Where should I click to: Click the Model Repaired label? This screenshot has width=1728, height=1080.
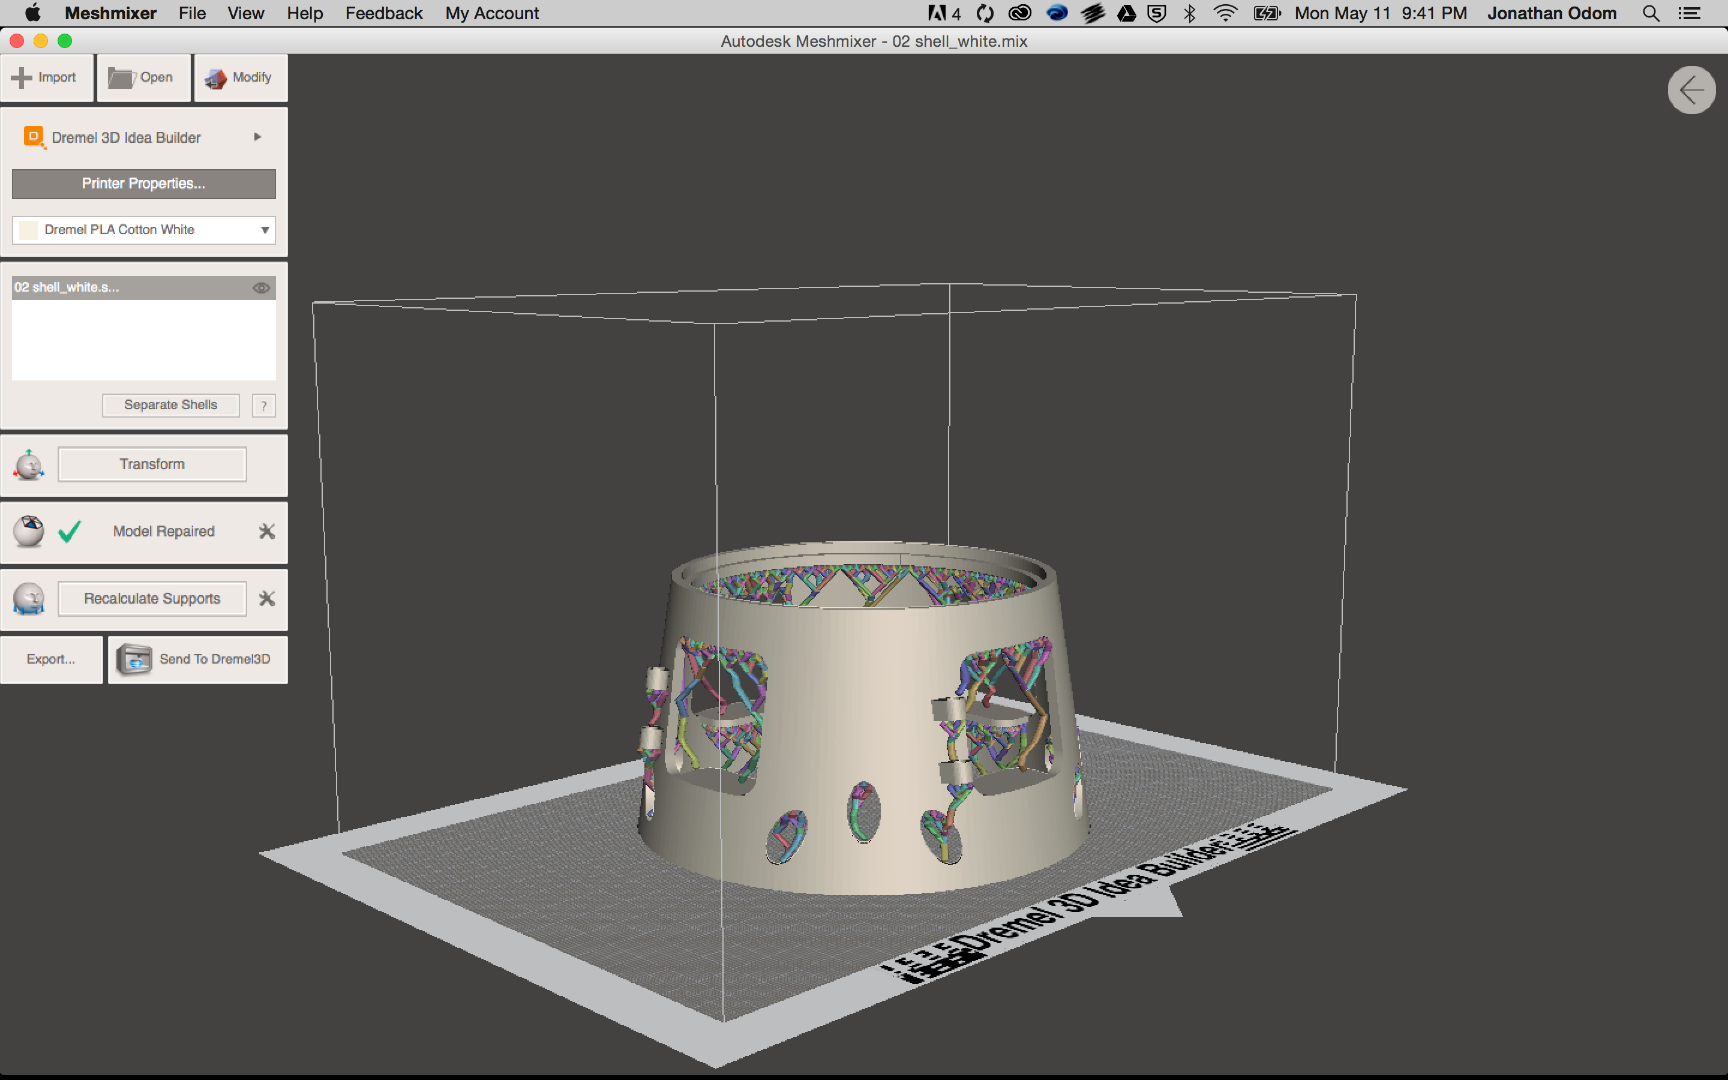164,532
